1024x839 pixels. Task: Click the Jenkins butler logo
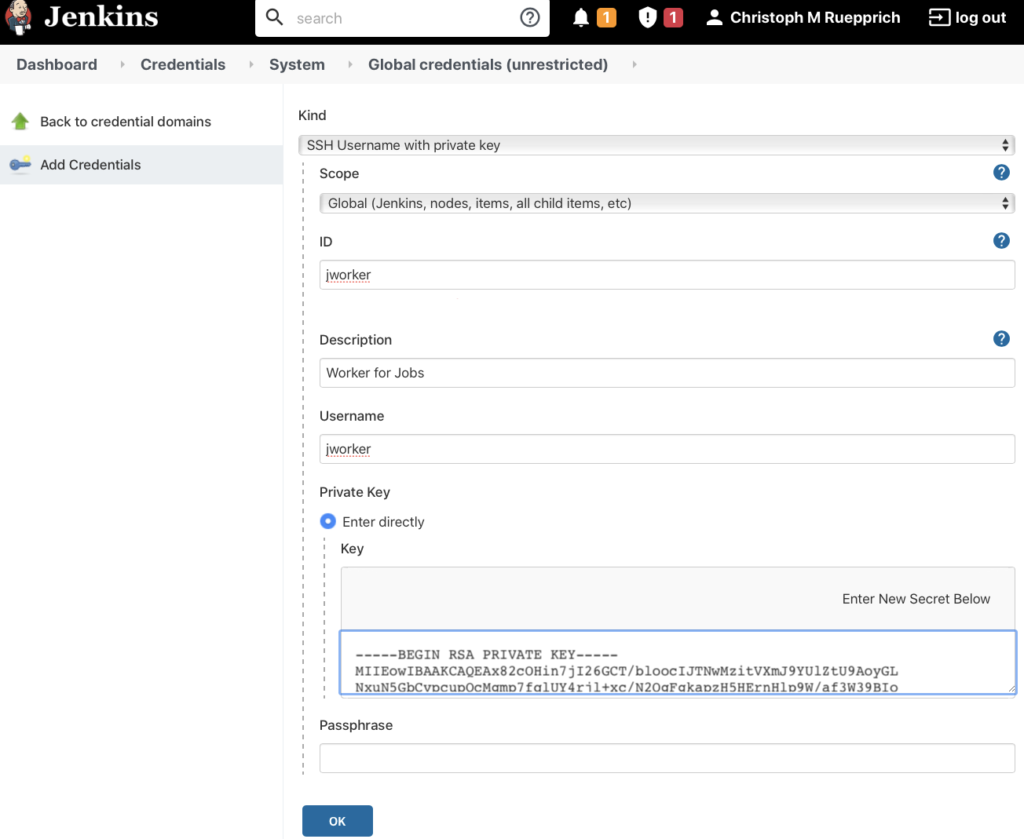[x=18, y=18]
